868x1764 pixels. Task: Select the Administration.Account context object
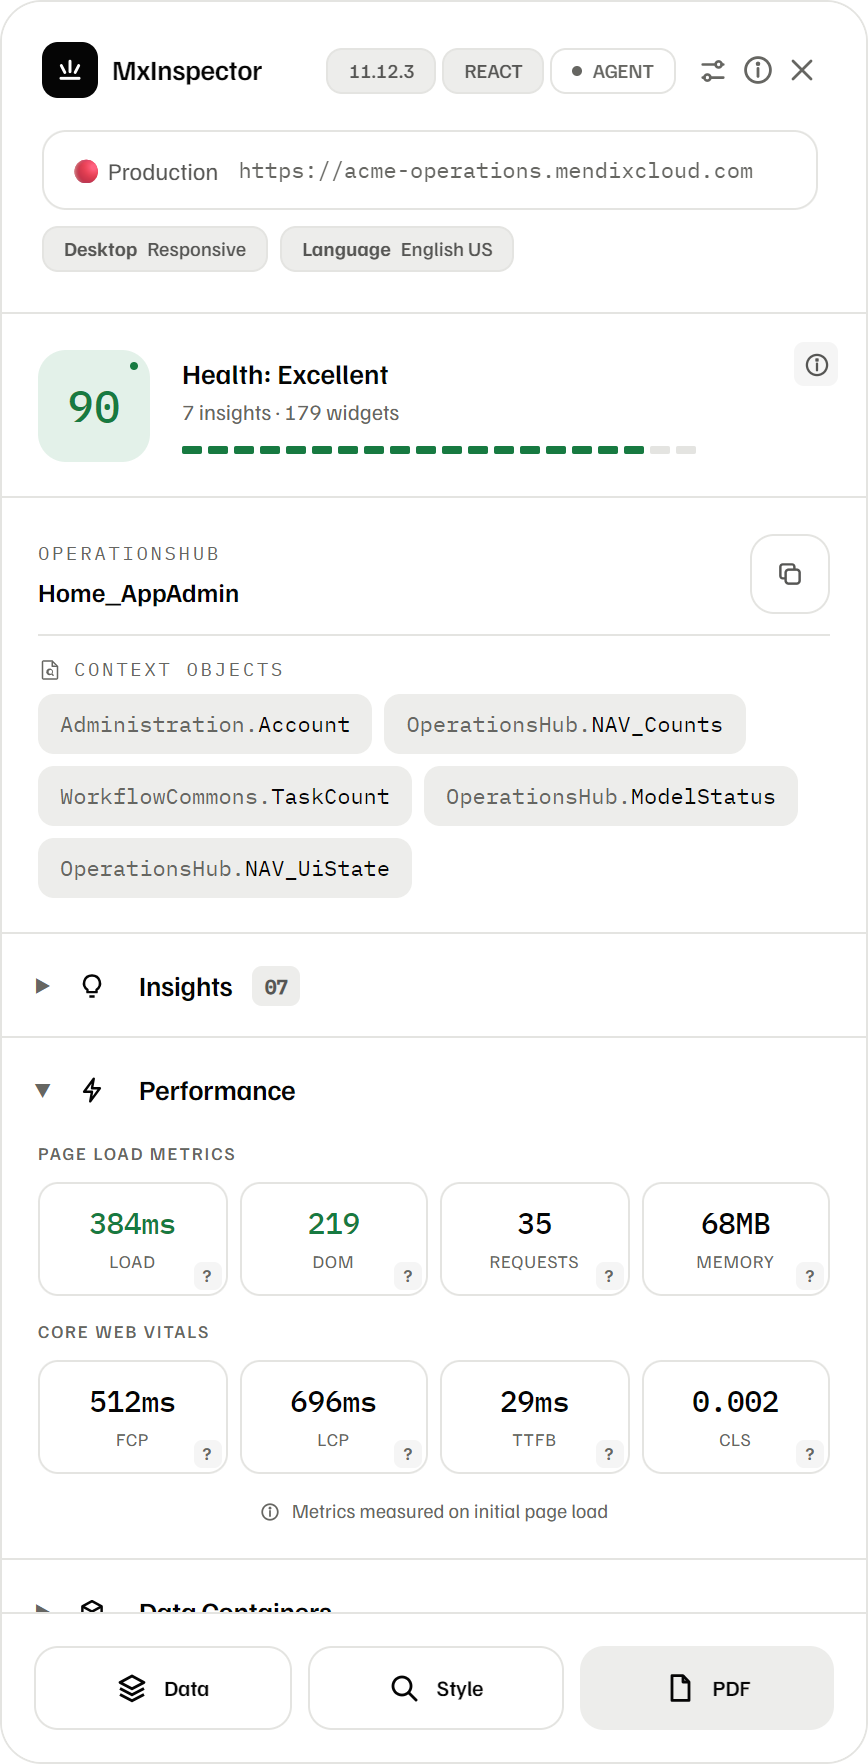tap(205, 724)
